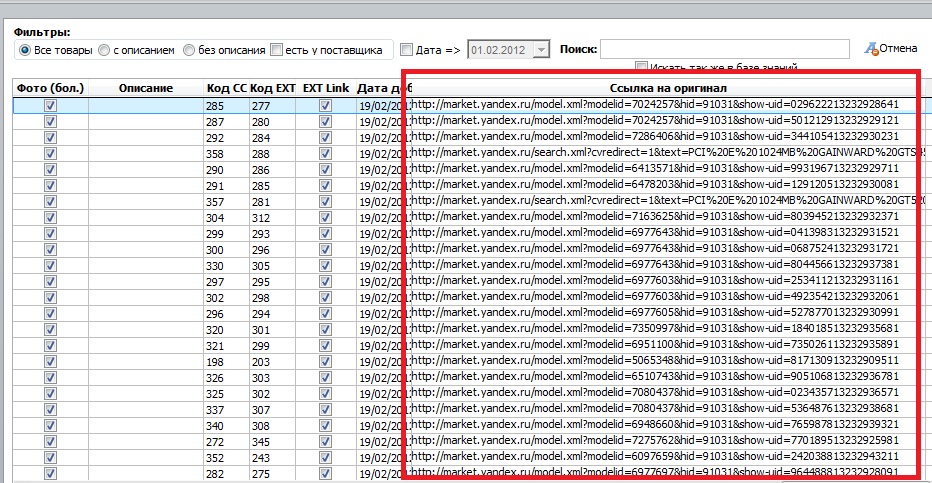Select Код СС cell with value 297
Screen dimensions: 932x483
(x=226, y=282)
